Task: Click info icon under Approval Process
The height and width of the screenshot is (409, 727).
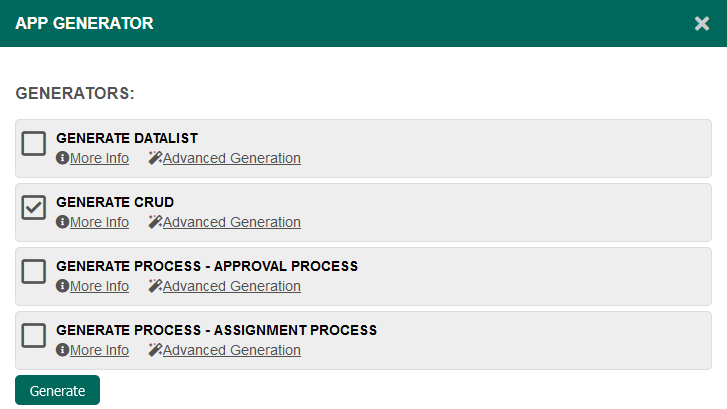Action: pos(62,286)
